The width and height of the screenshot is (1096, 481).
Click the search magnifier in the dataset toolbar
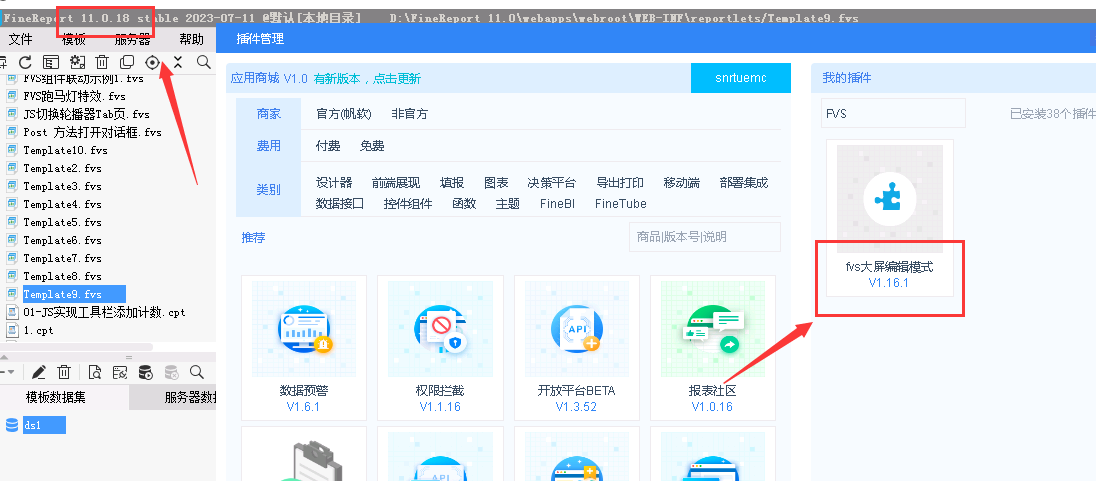(197, 372)
